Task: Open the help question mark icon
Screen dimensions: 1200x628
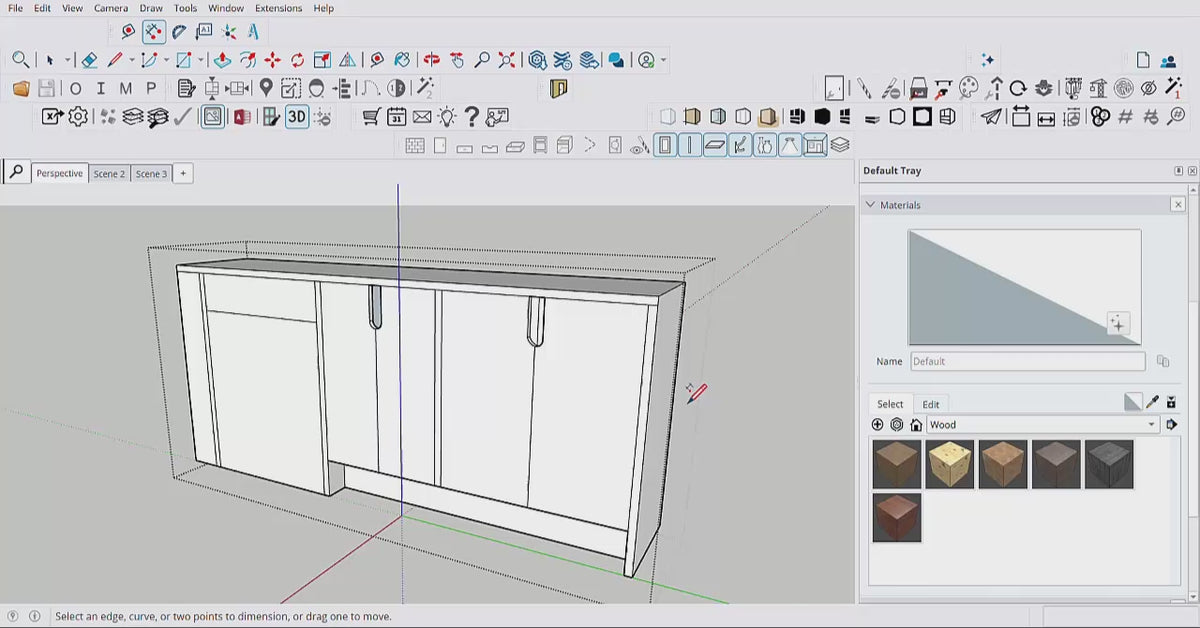Action: pyautogui.click(x=471, y=117)
